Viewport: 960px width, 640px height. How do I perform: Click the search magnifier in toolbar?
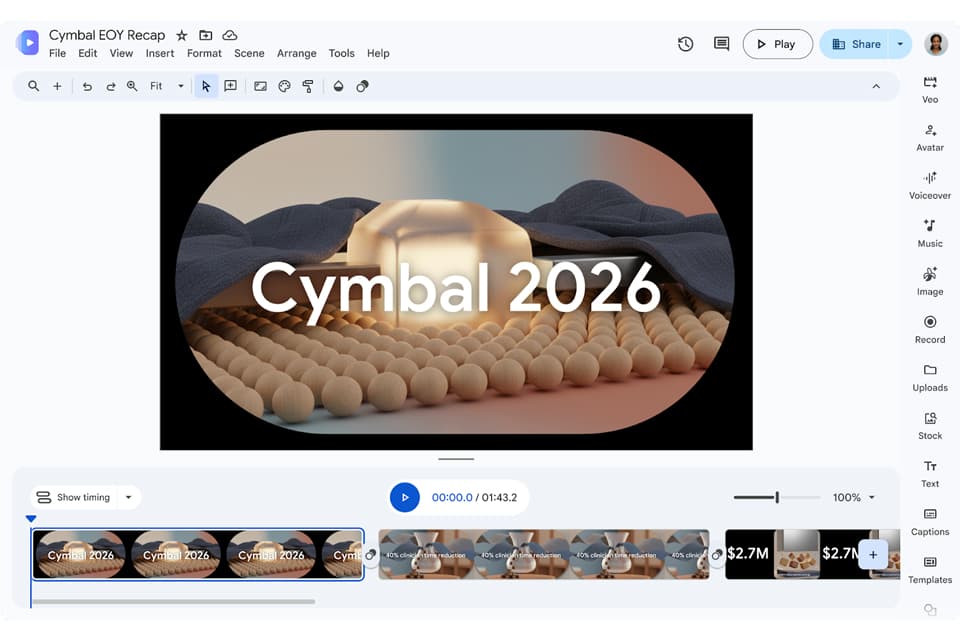click(34, 86)
